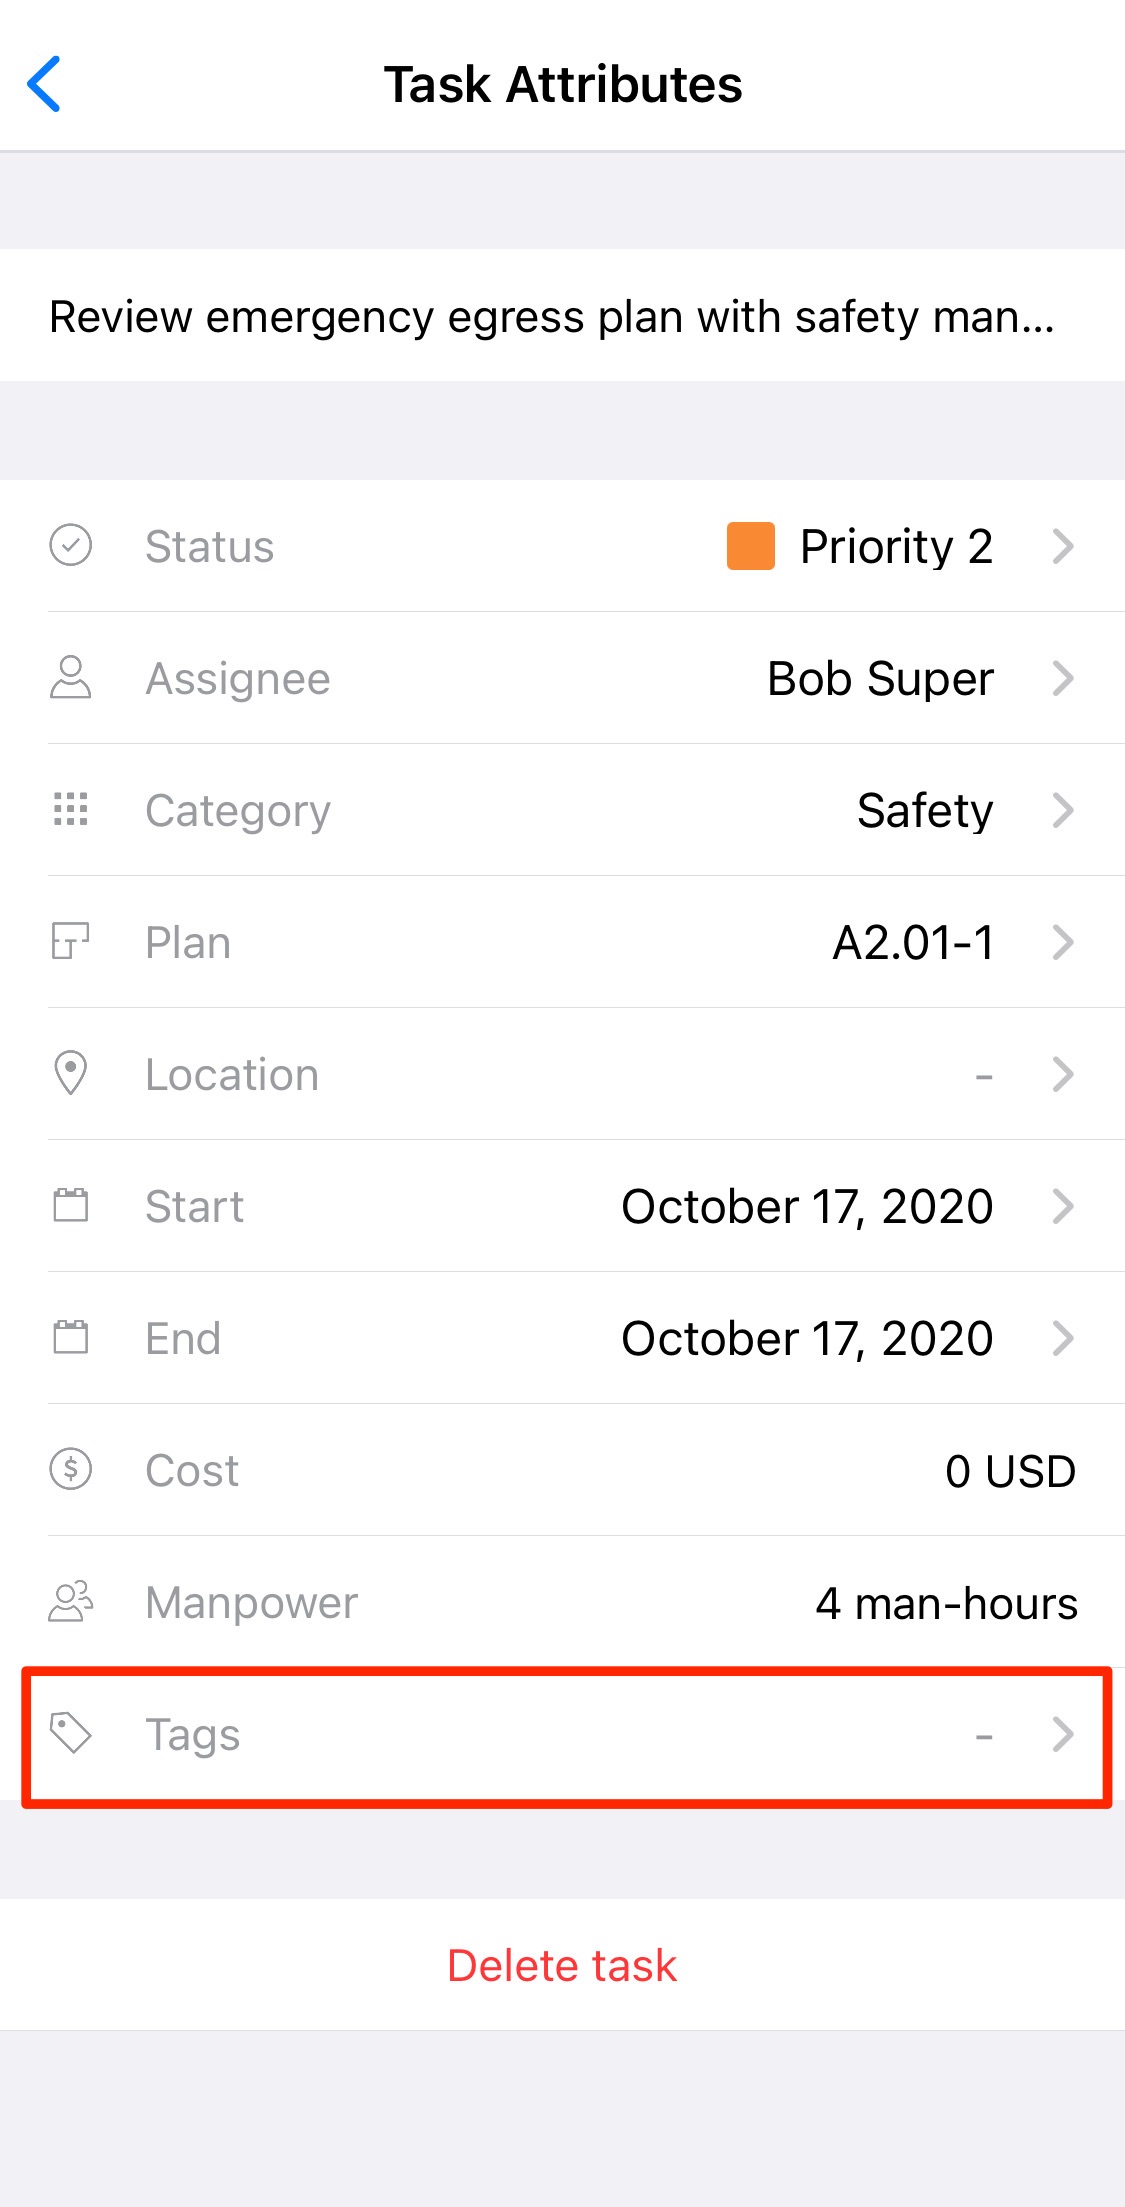Tap the Manpower people icon

click(x=71, y=1601)
